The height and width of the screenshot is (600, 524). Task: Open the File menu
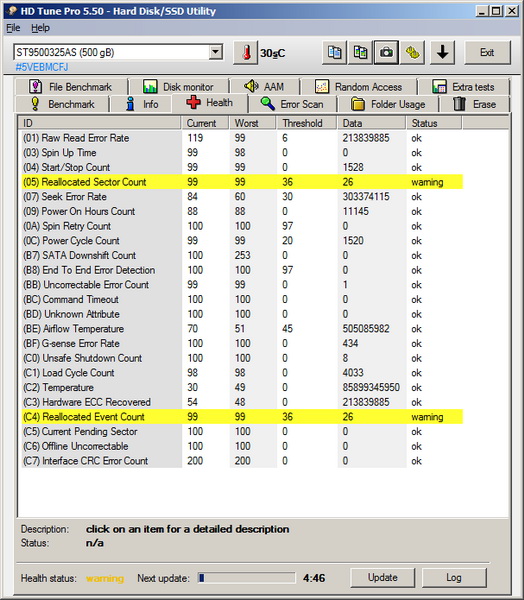[x=13, y=28]
